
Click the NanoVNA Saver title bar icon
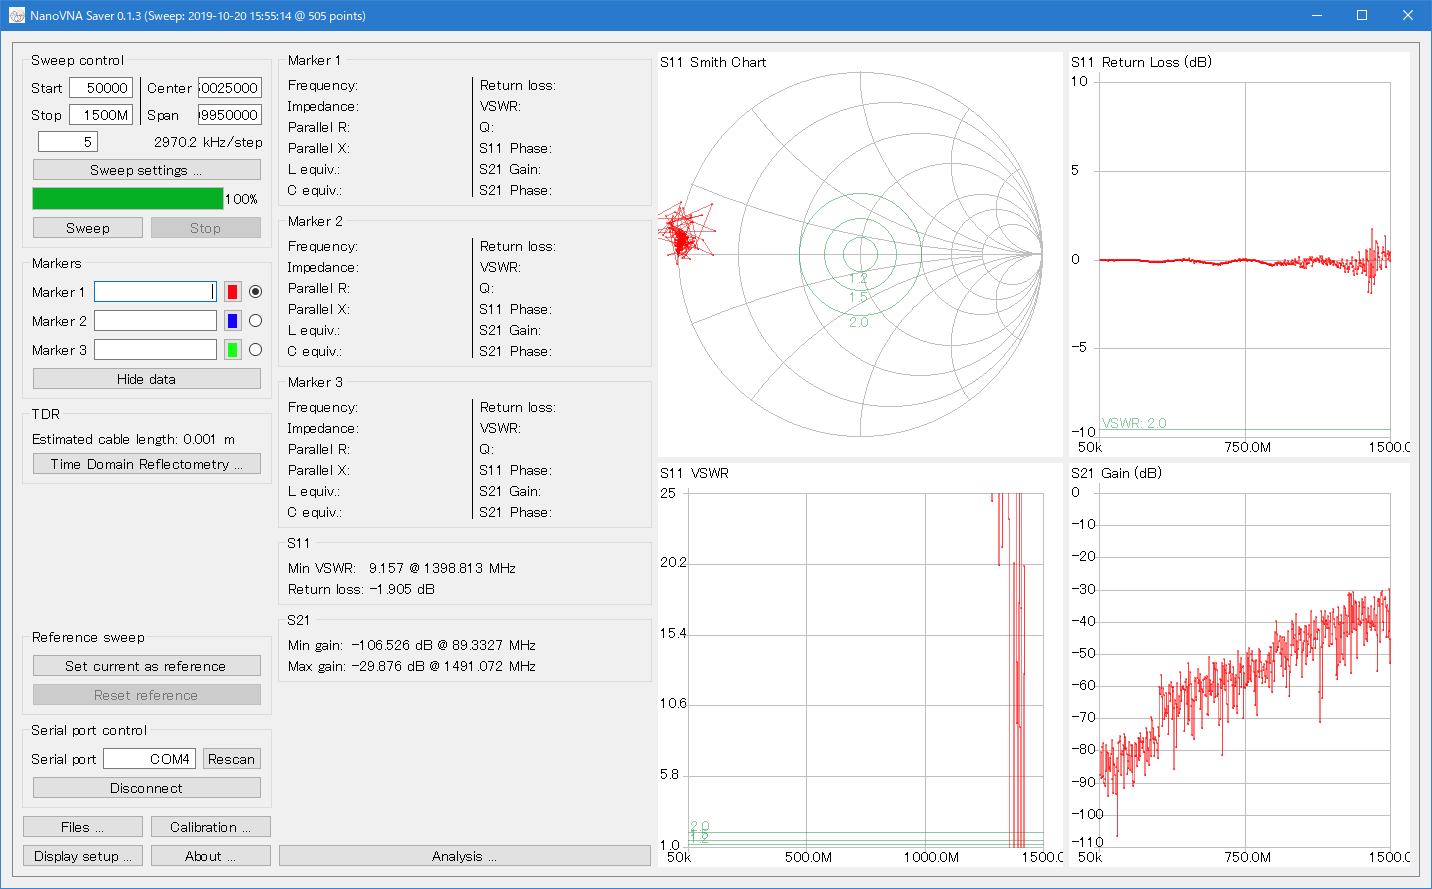click(16, 16)
